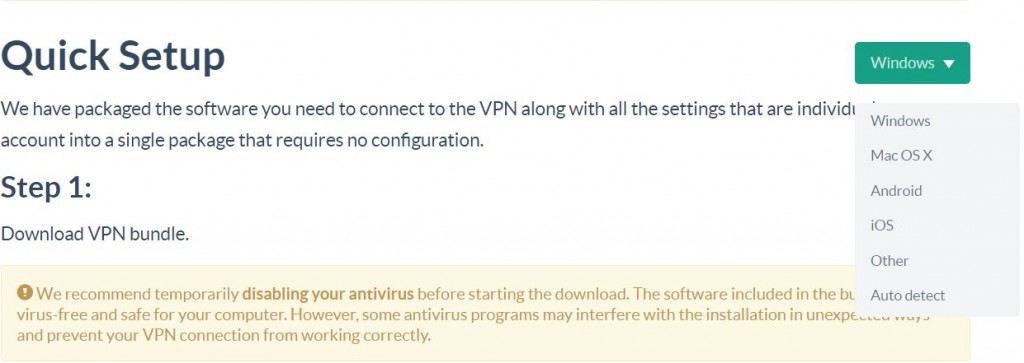This screenshot has height=363, width=1024.
Task: Click the exclamation warning icon in notice
Action: [x=25, y=292]
